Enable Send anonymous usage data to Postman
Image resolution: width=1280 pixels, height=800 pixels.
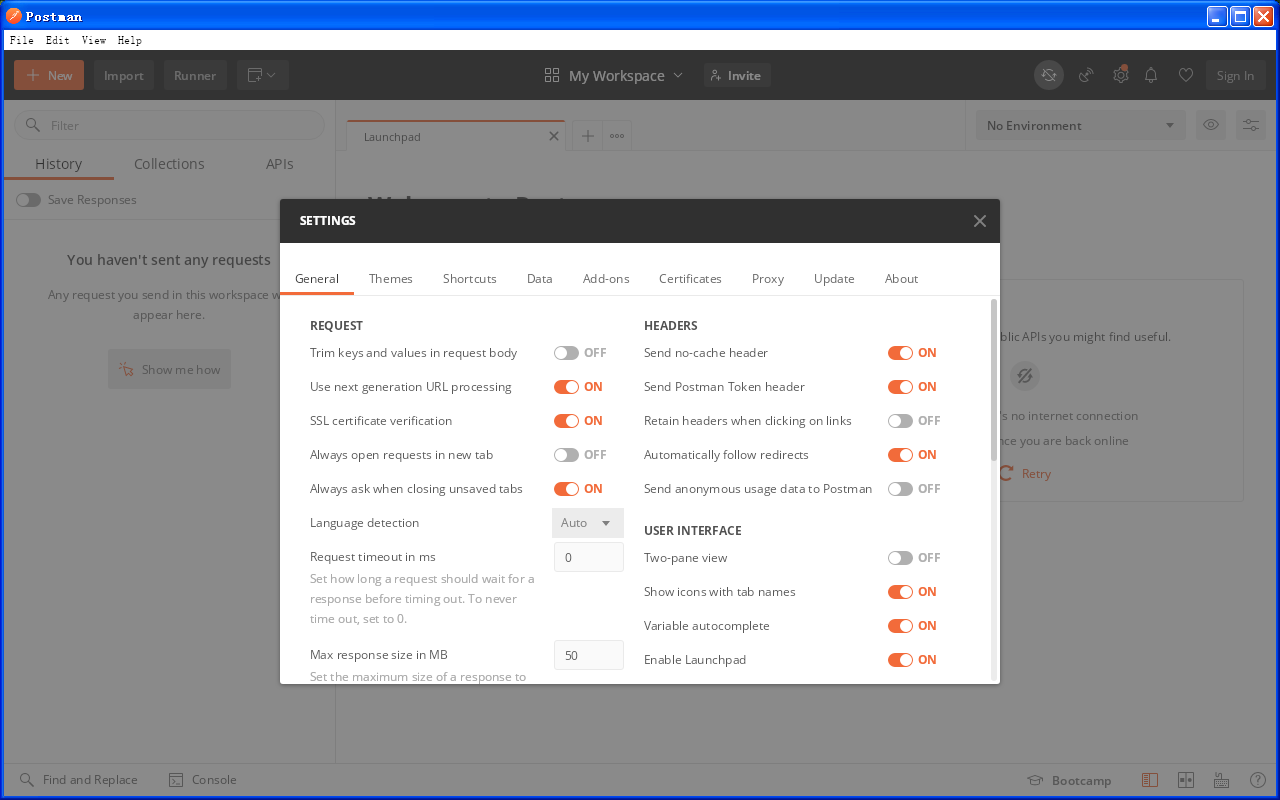point(900,489)
